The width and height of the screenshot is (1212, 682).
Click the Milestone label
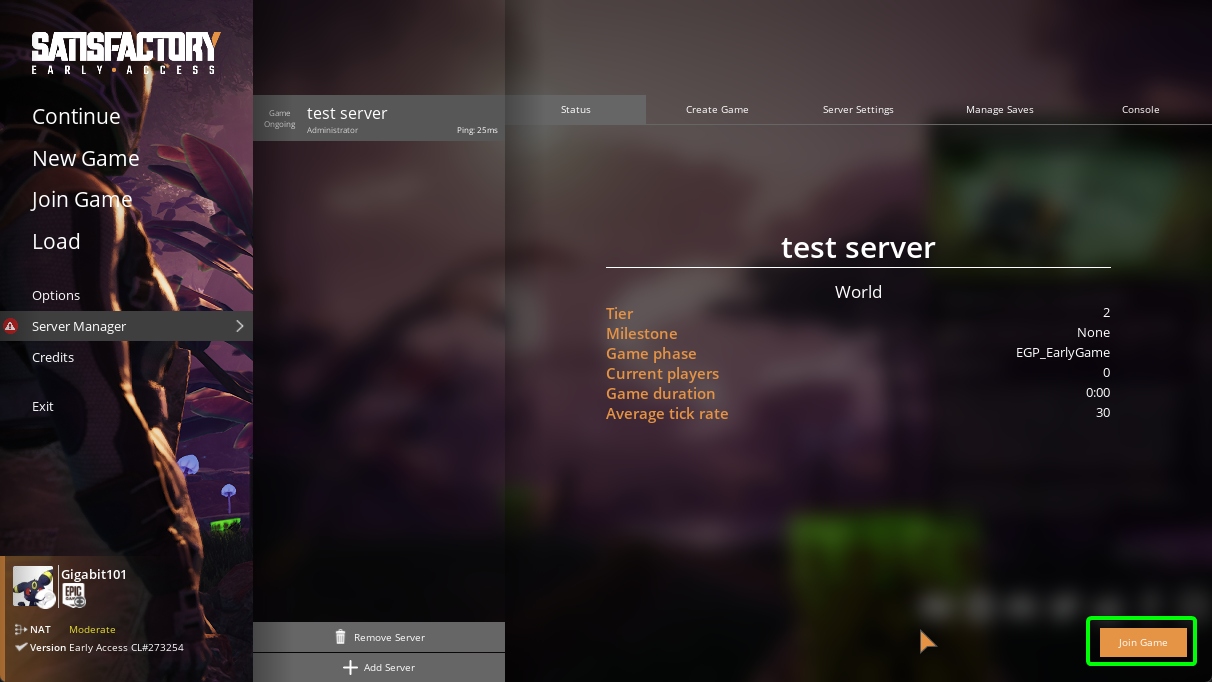click(x=642, y=333)
